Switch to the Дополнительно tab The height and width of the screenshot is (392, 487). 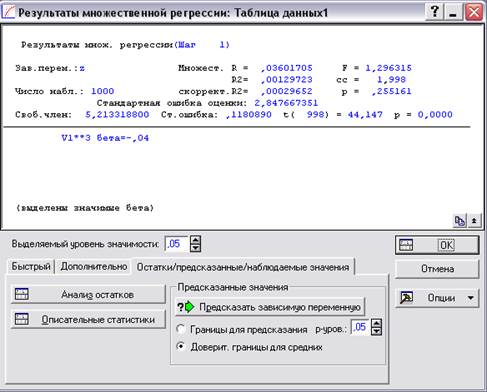point(94,266)
